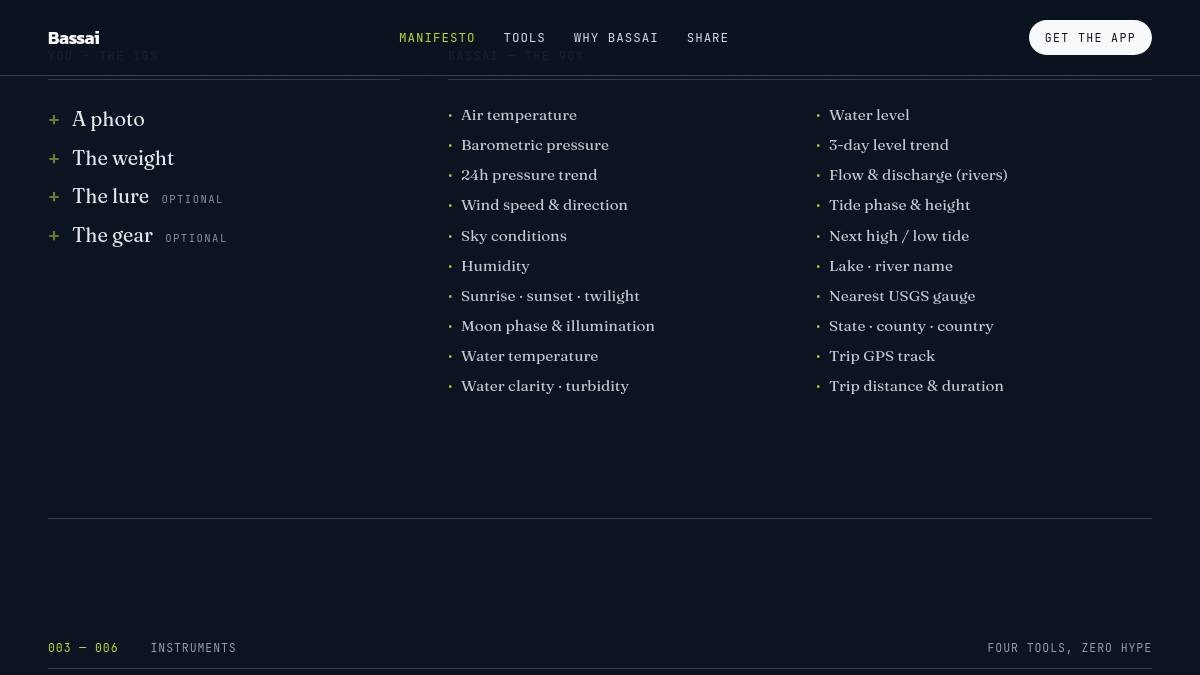Click 'FOUR TOOLS, ZERO HYPE' tagline
1200x675 pixels.
(x=1069, y=648)
